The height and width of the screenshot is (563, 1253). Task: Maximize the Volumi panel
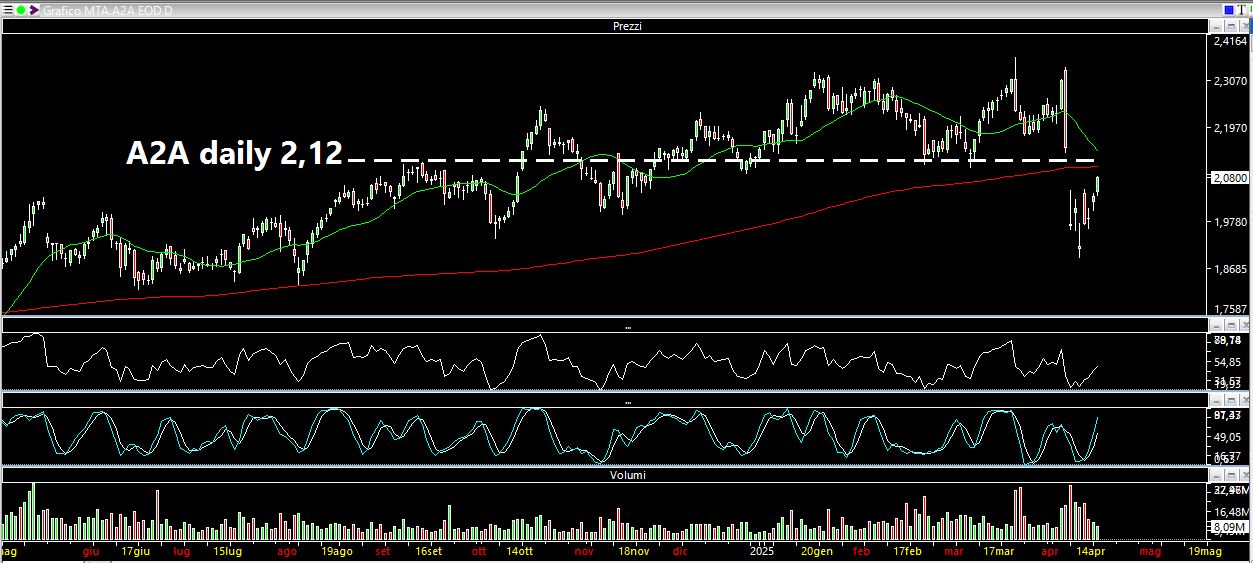(x=1231, y=475)
